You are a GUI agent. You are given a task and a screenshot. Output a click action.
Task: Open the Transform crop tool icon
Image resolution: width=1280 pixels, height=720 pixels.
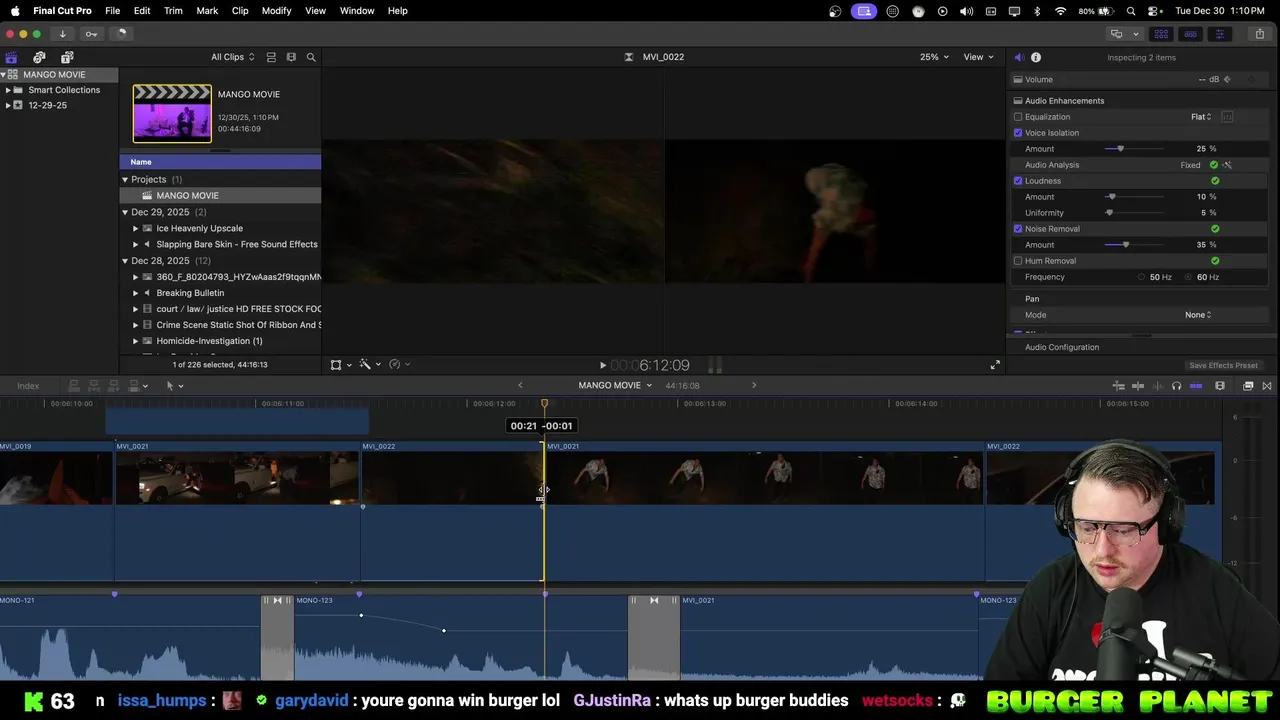336,365
